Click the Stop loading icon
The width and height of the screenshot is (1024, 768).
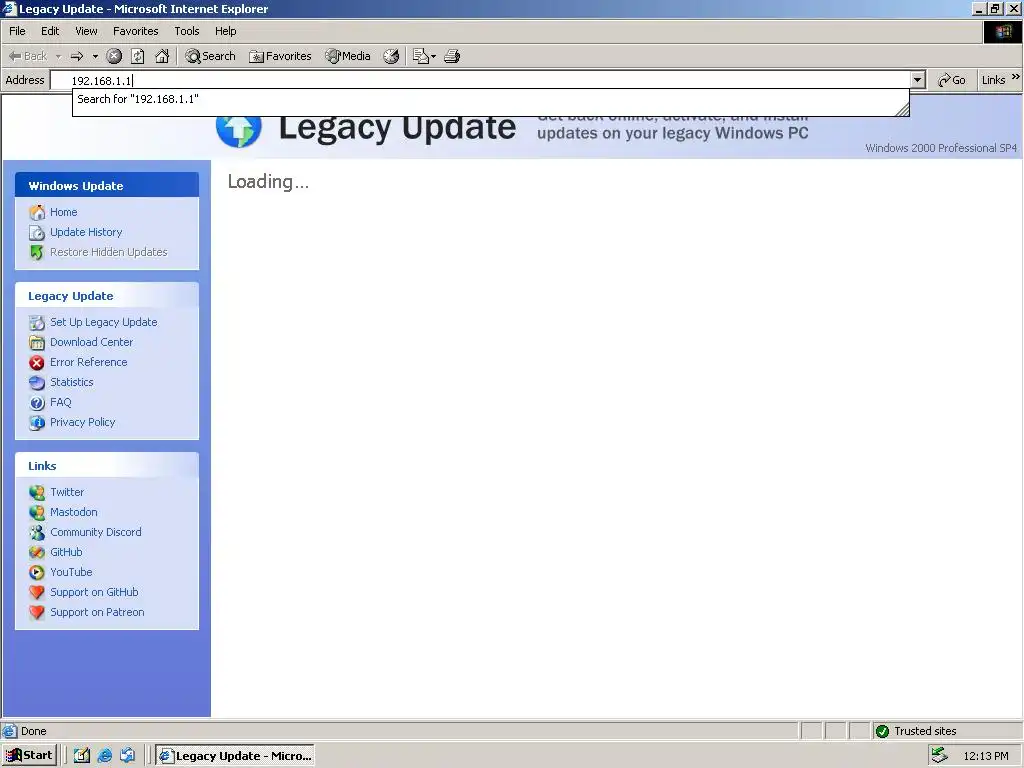(114, 56)
